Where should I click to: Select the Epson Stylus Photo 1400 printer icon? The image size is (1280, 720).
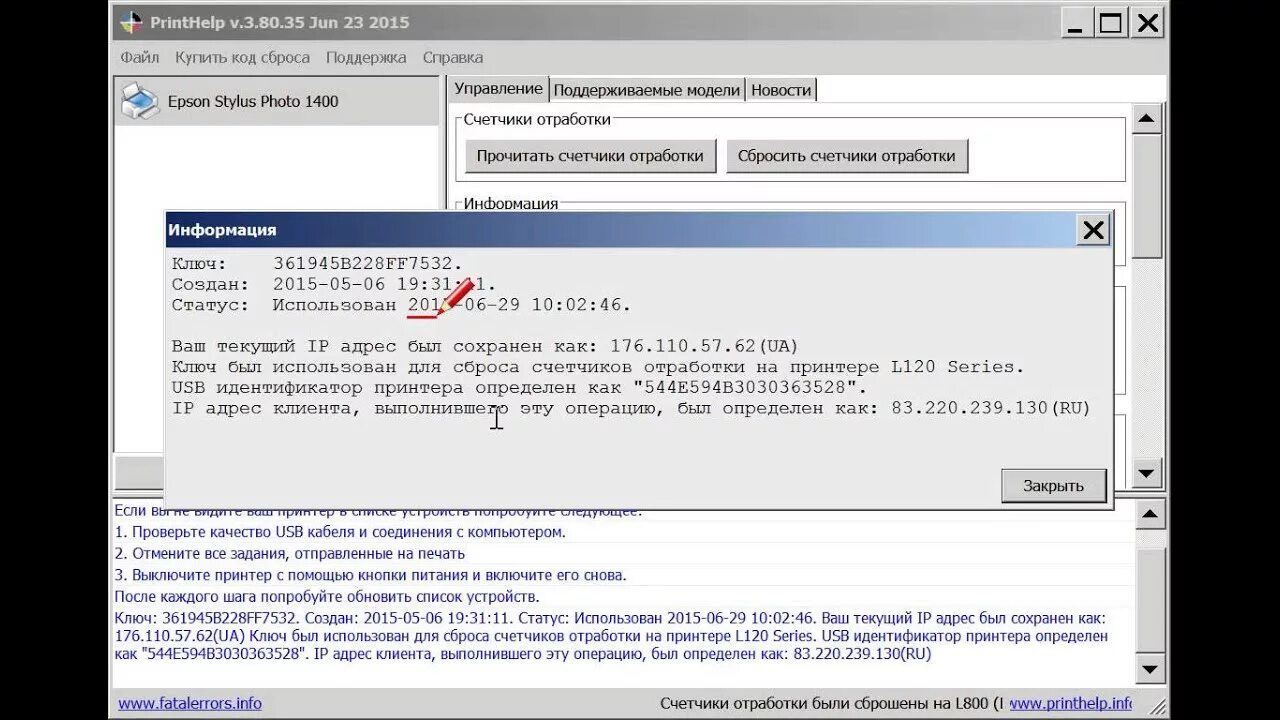[x=140, y=101]
